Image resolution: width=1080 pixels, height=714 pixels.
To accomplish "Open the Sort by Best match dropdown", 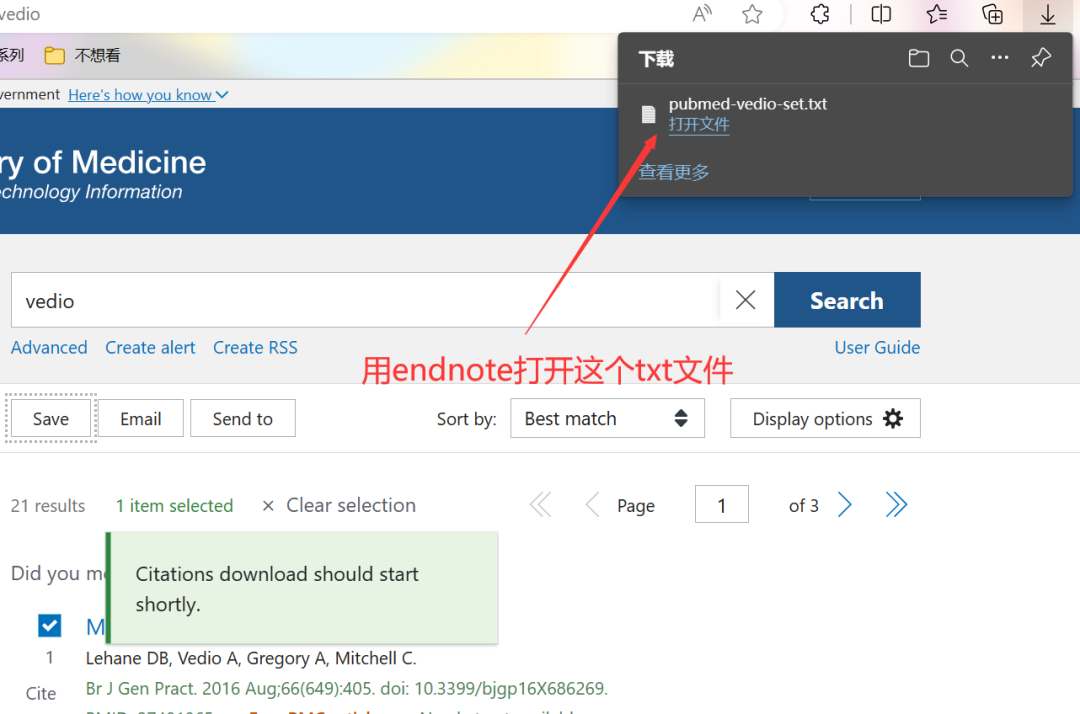I will pos(607,418).
